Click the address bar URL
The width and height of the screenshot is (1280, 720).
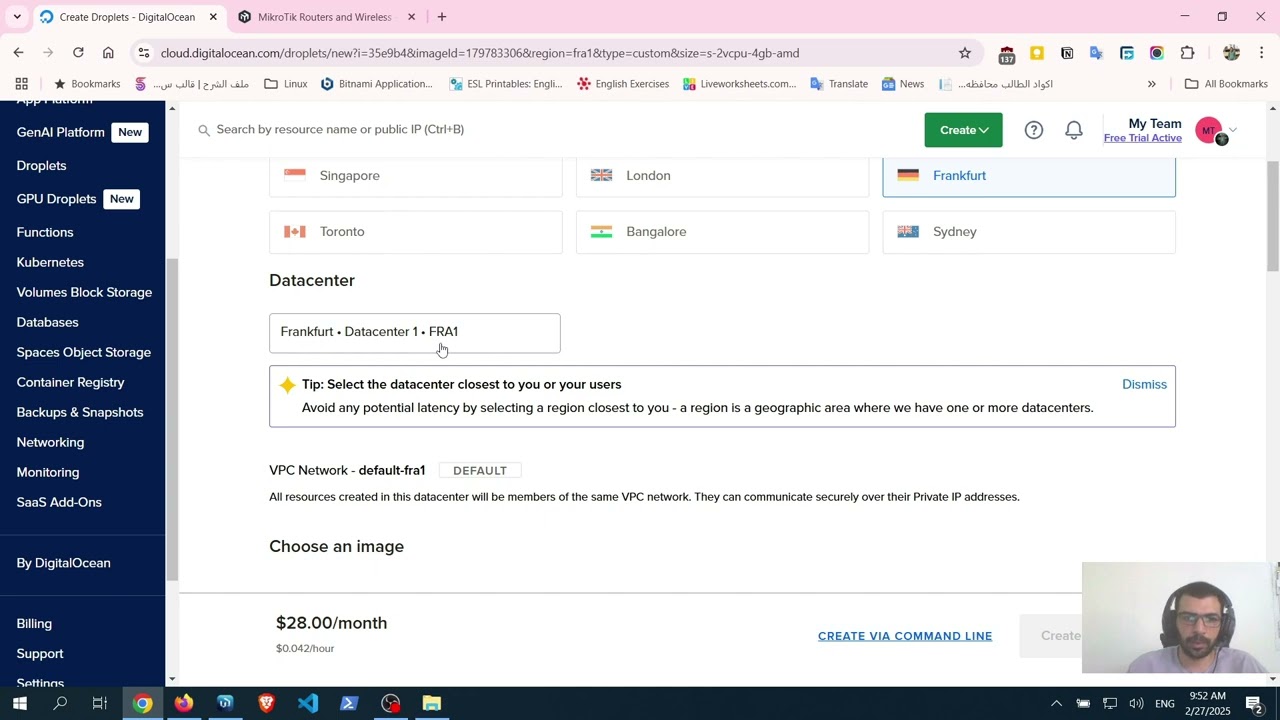pyautogui.click(x=480, y=53)
